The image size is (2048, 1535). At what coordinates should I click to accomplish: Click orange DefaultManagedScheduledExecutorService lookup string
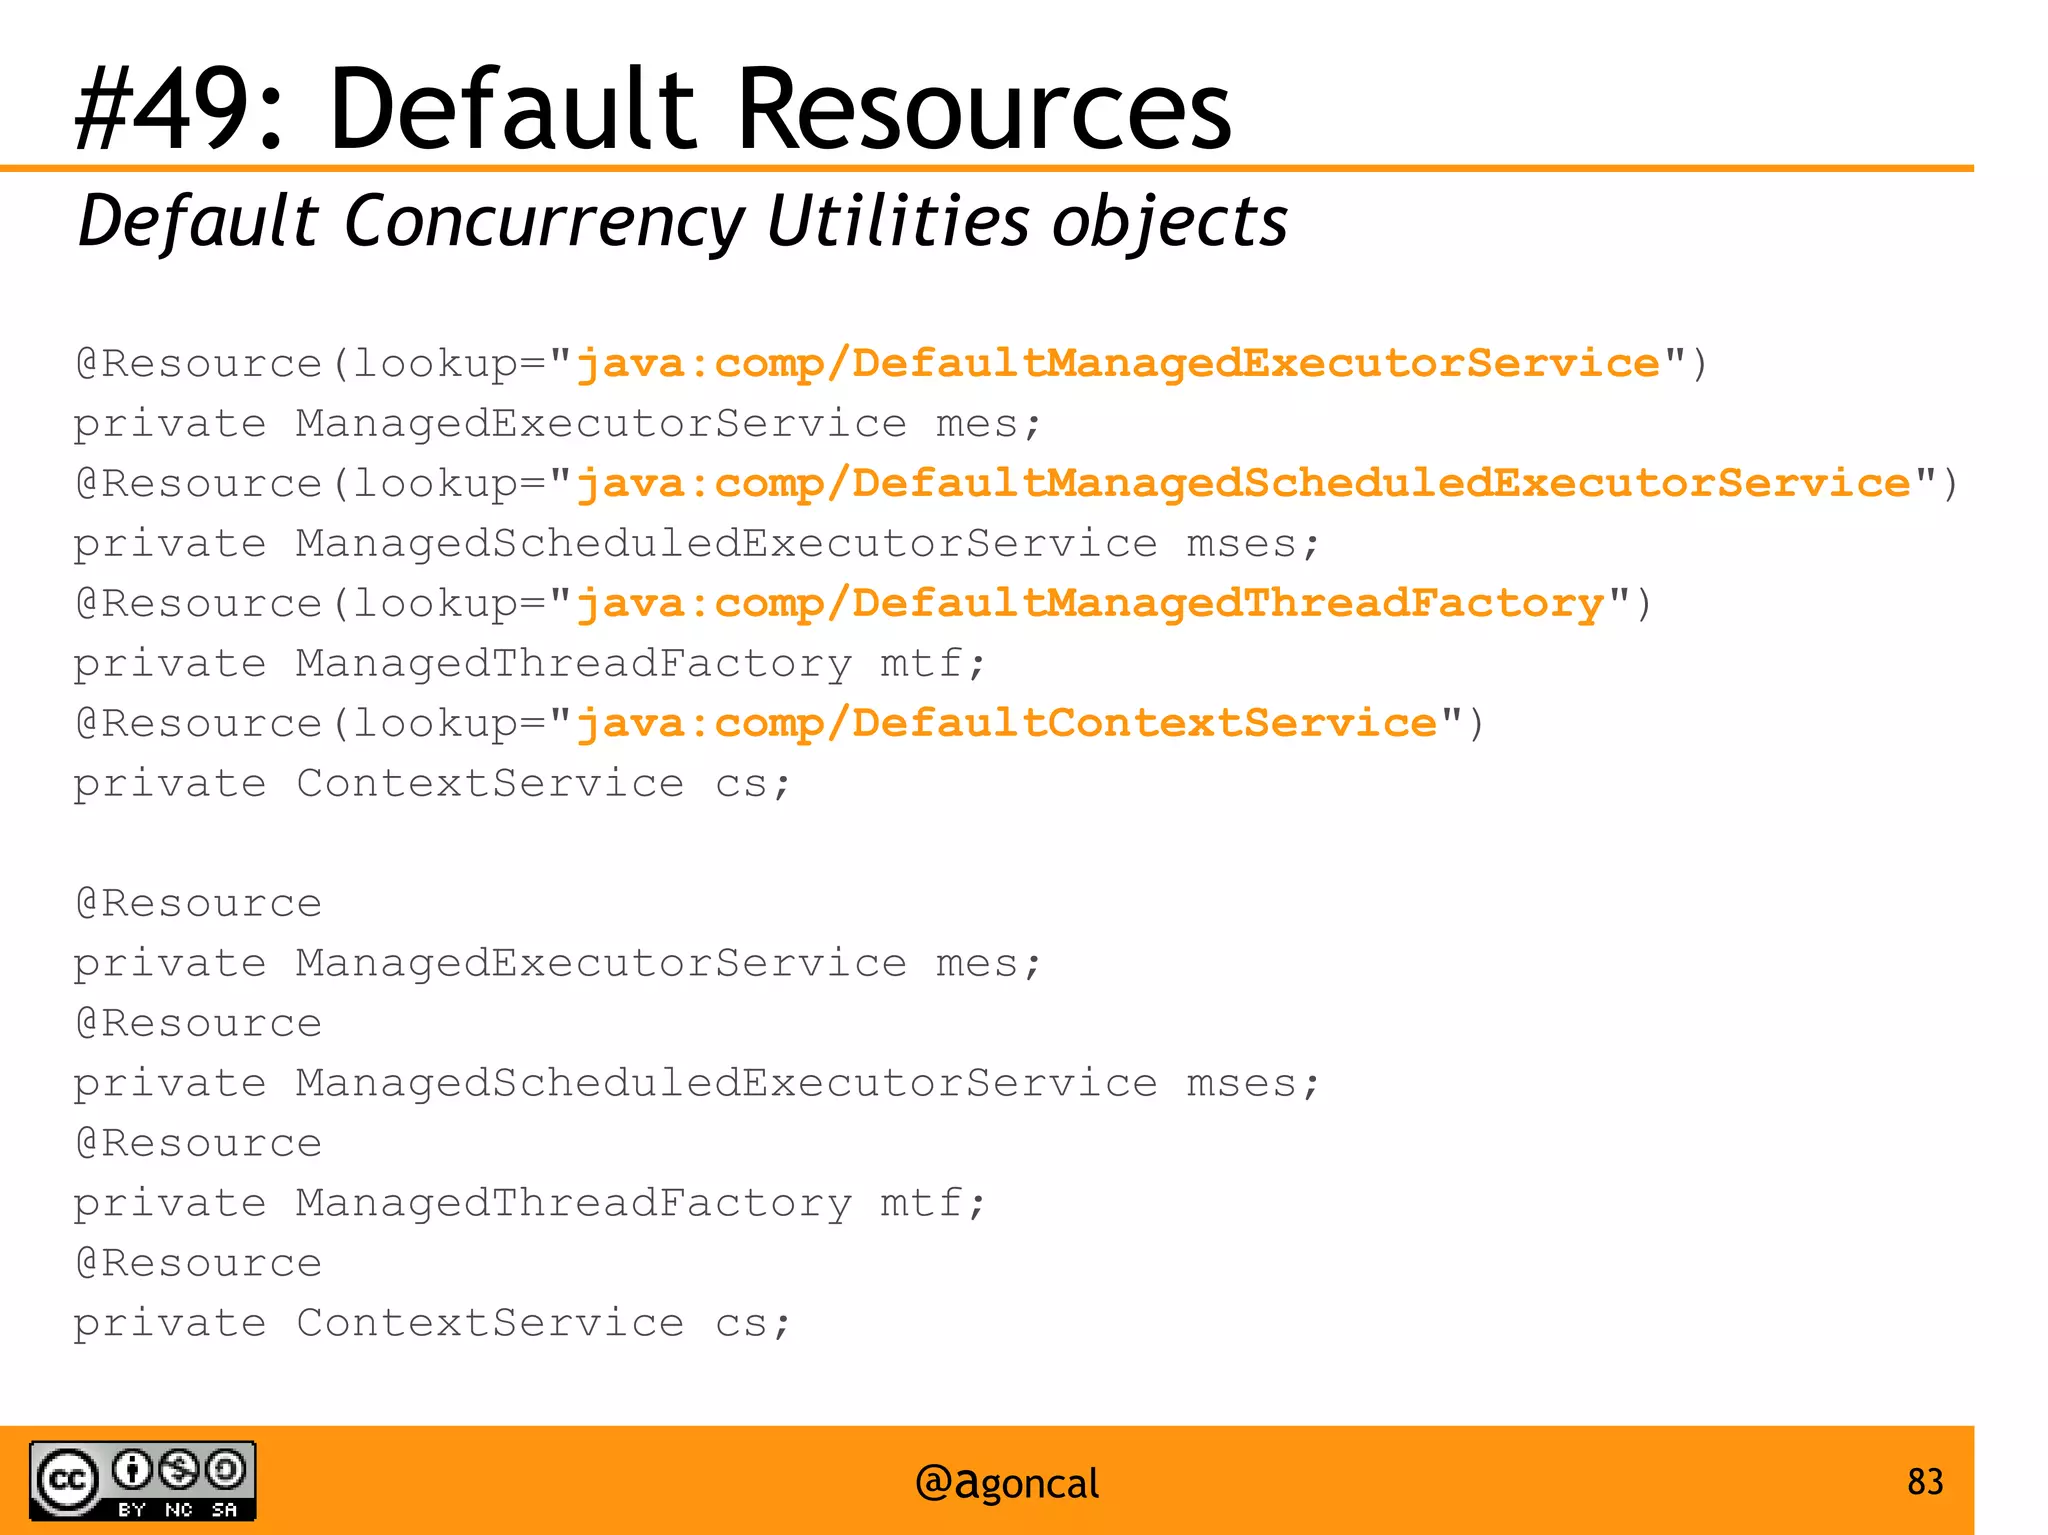point(1243,483)
